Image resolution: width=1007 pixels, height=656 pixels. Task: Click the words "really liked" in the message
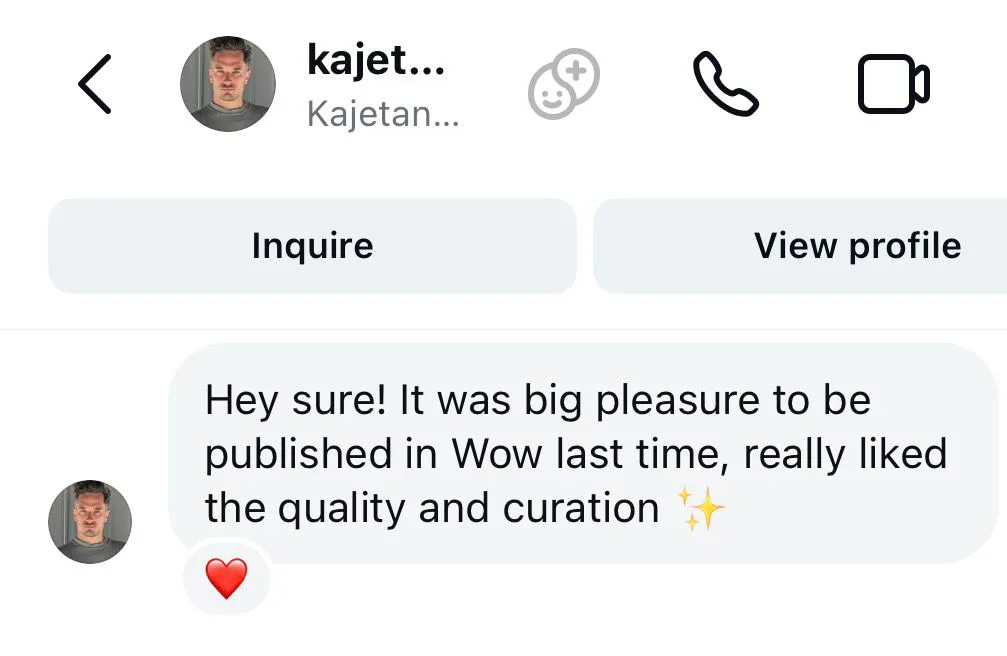tap(845, 455)
